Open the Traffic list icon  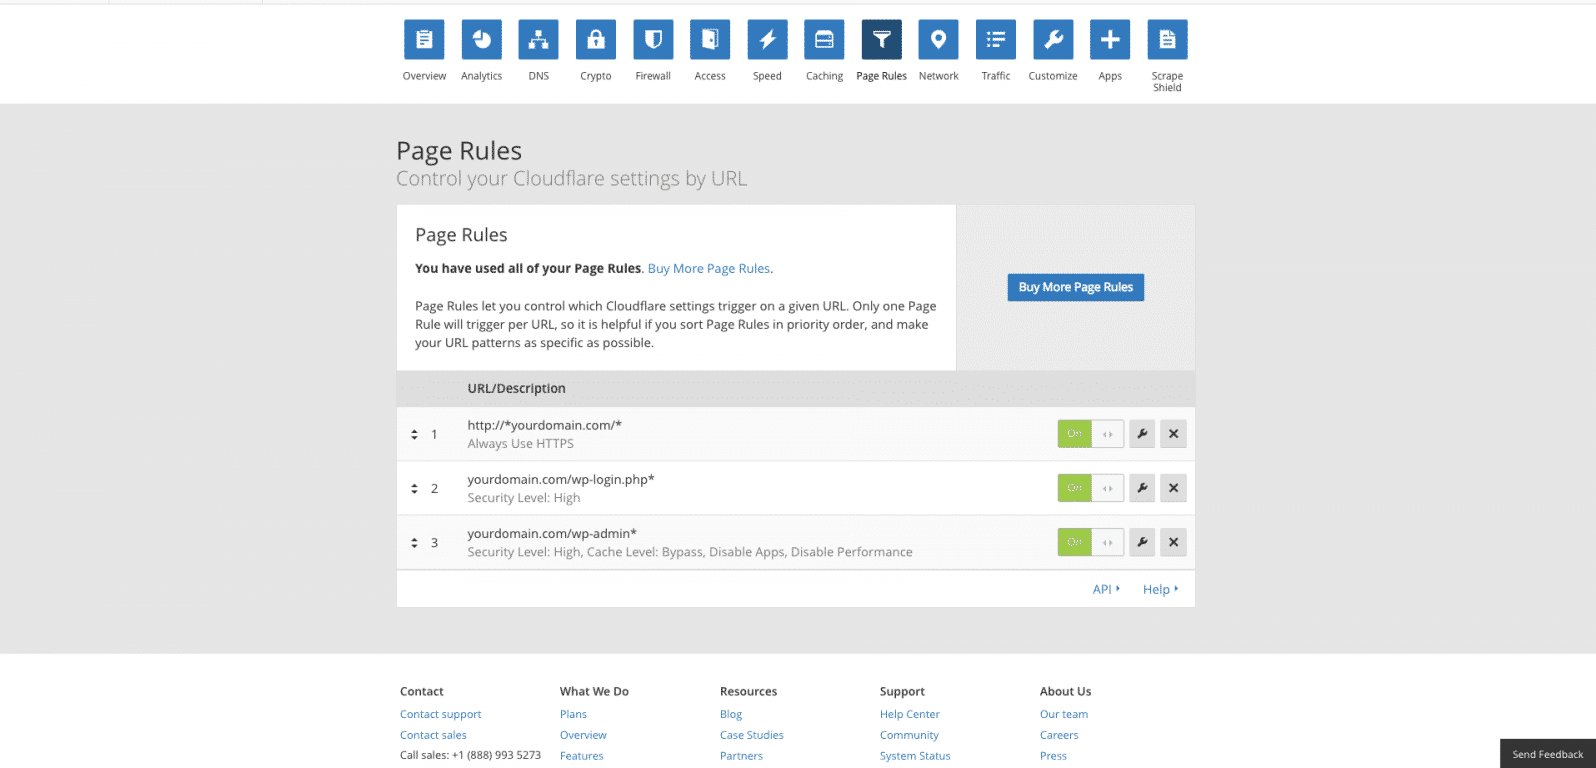[996, 40]
